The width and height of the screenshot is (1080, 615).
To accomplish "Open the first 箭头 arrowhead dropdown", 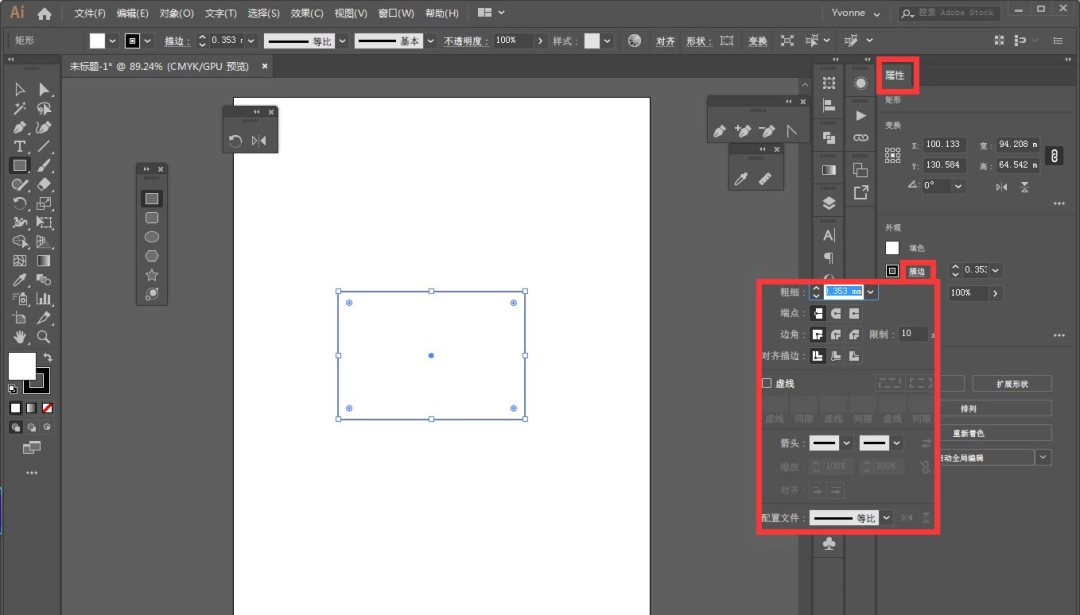I will point(847,443).
